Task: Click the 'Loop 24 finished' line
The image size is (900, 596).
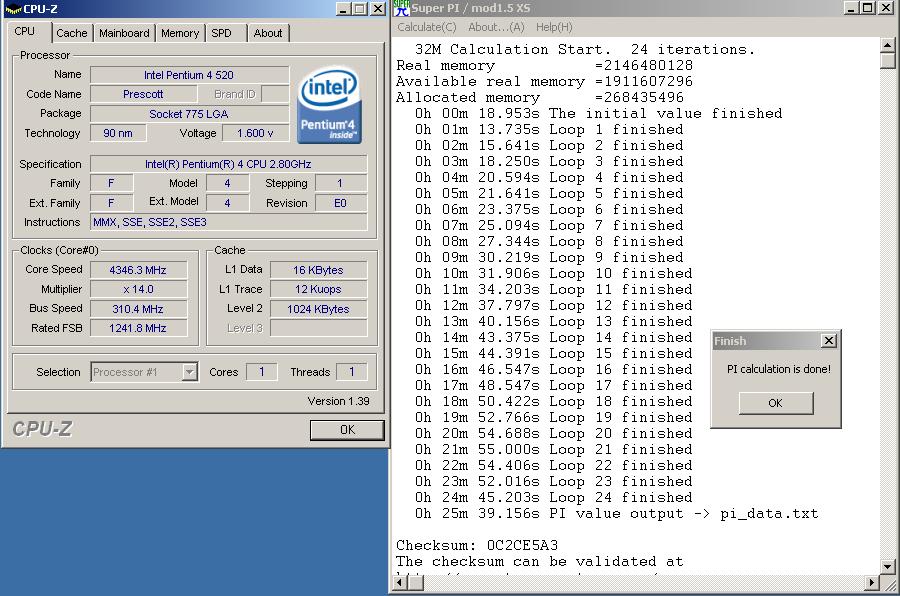Action: [x=553, y=497]
